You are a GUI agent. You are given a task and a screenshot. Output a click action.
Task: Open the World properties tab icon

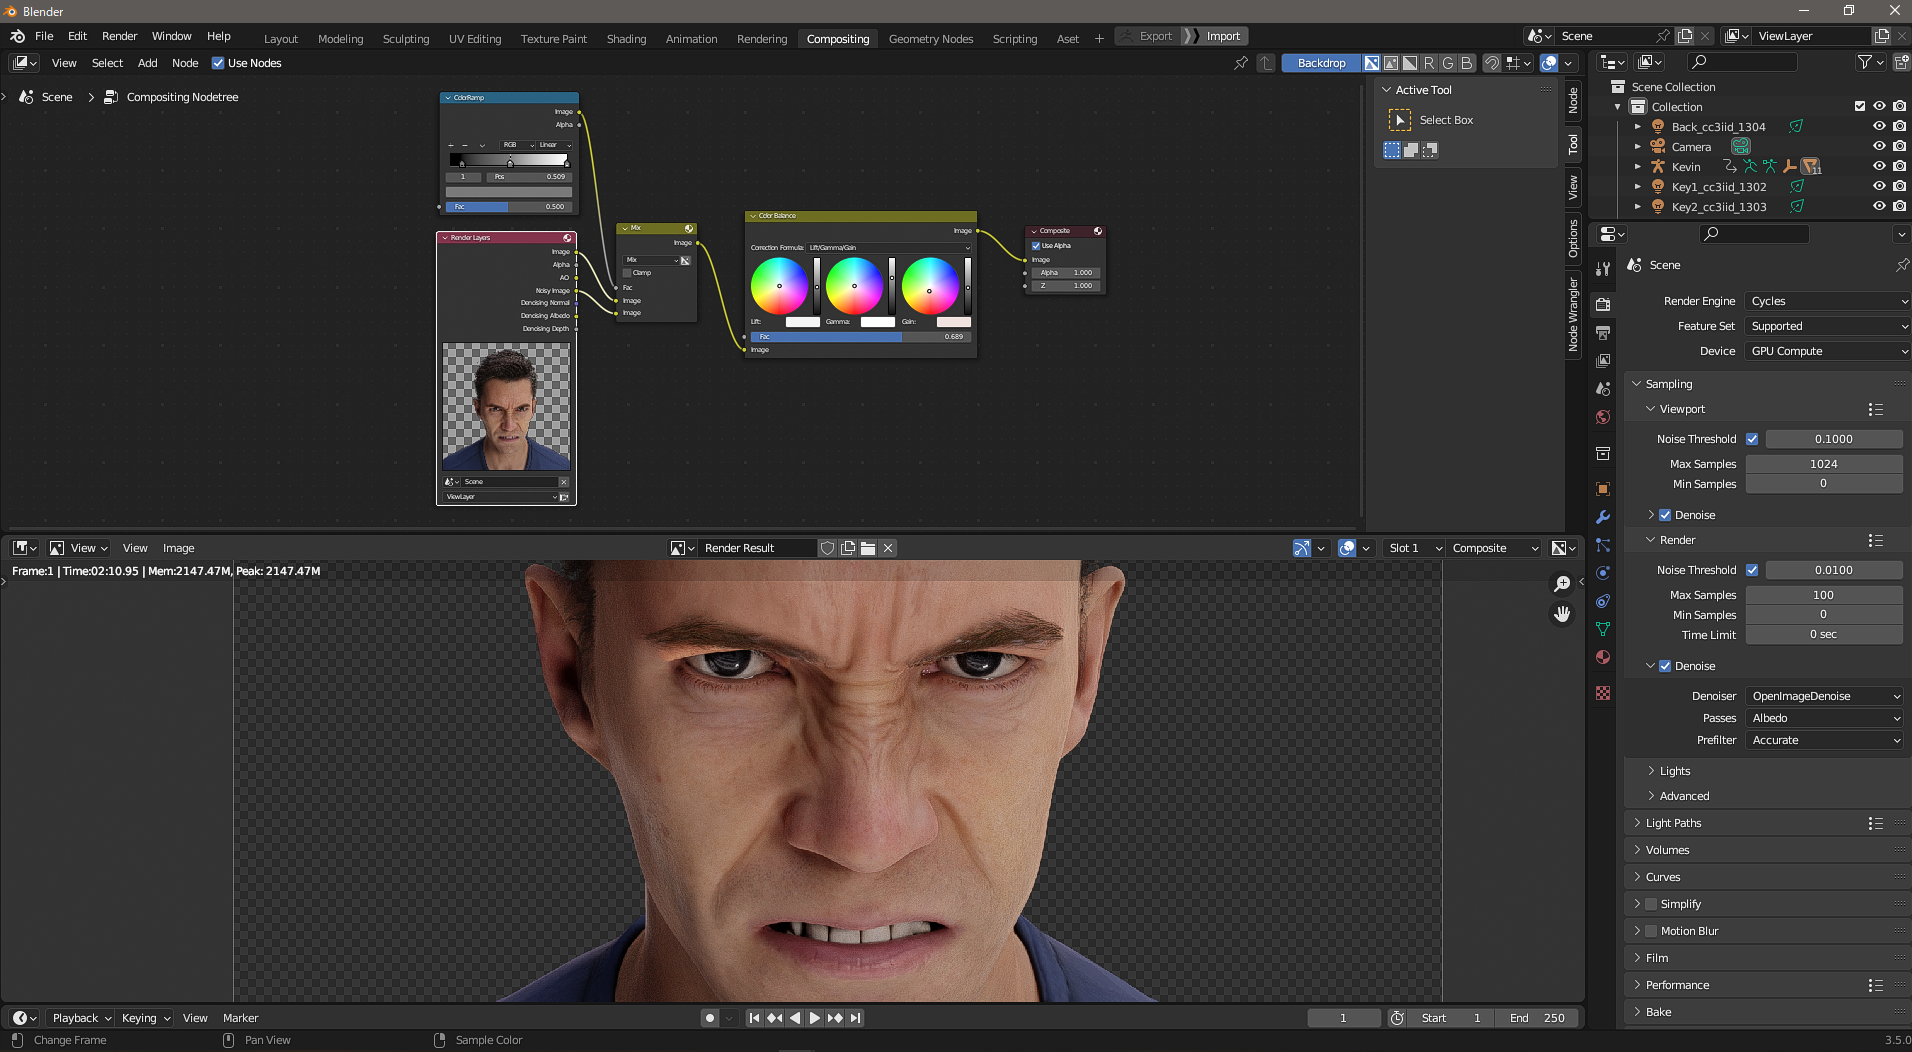pyautogui.click(x=1603, y=417)
